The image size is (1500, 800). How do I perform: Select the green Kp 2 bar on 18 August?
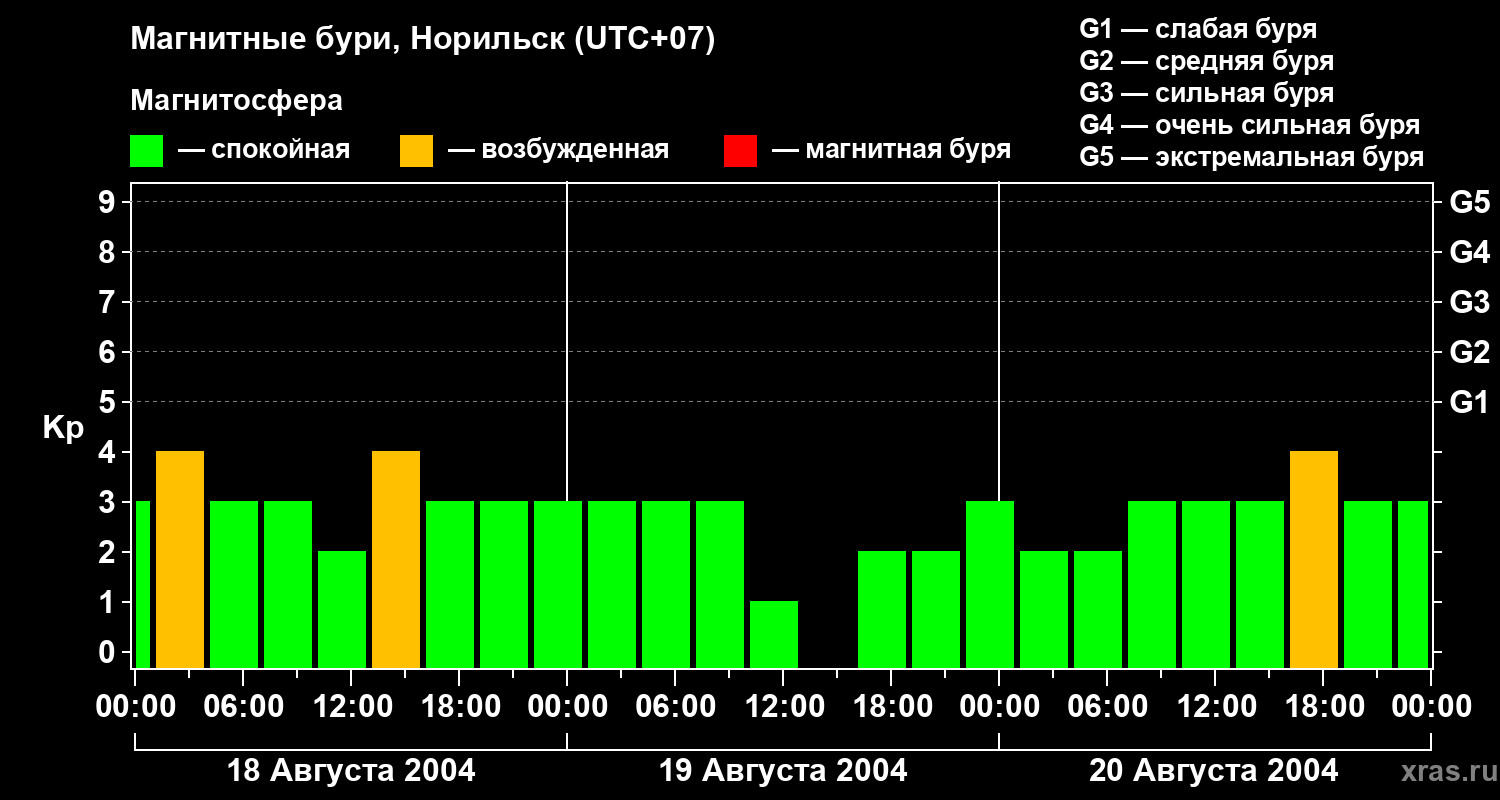pyautogui.click(x=342, y=609)
